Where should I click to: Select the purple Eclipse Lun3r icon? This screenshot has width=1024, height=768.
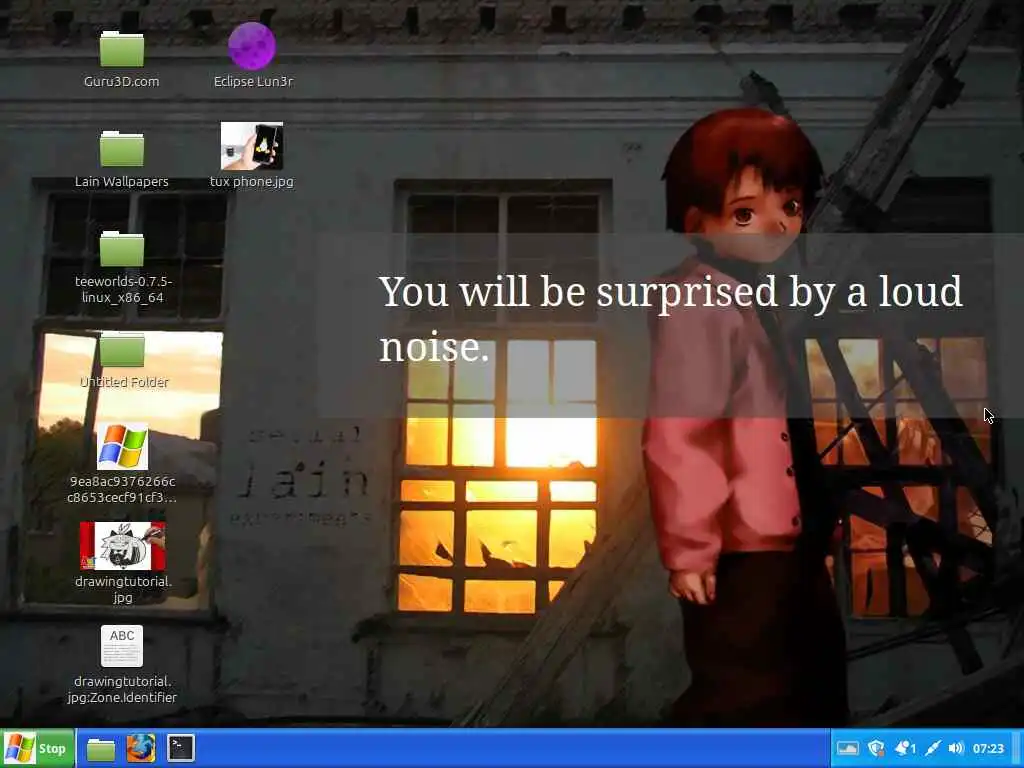coord(252,46)
